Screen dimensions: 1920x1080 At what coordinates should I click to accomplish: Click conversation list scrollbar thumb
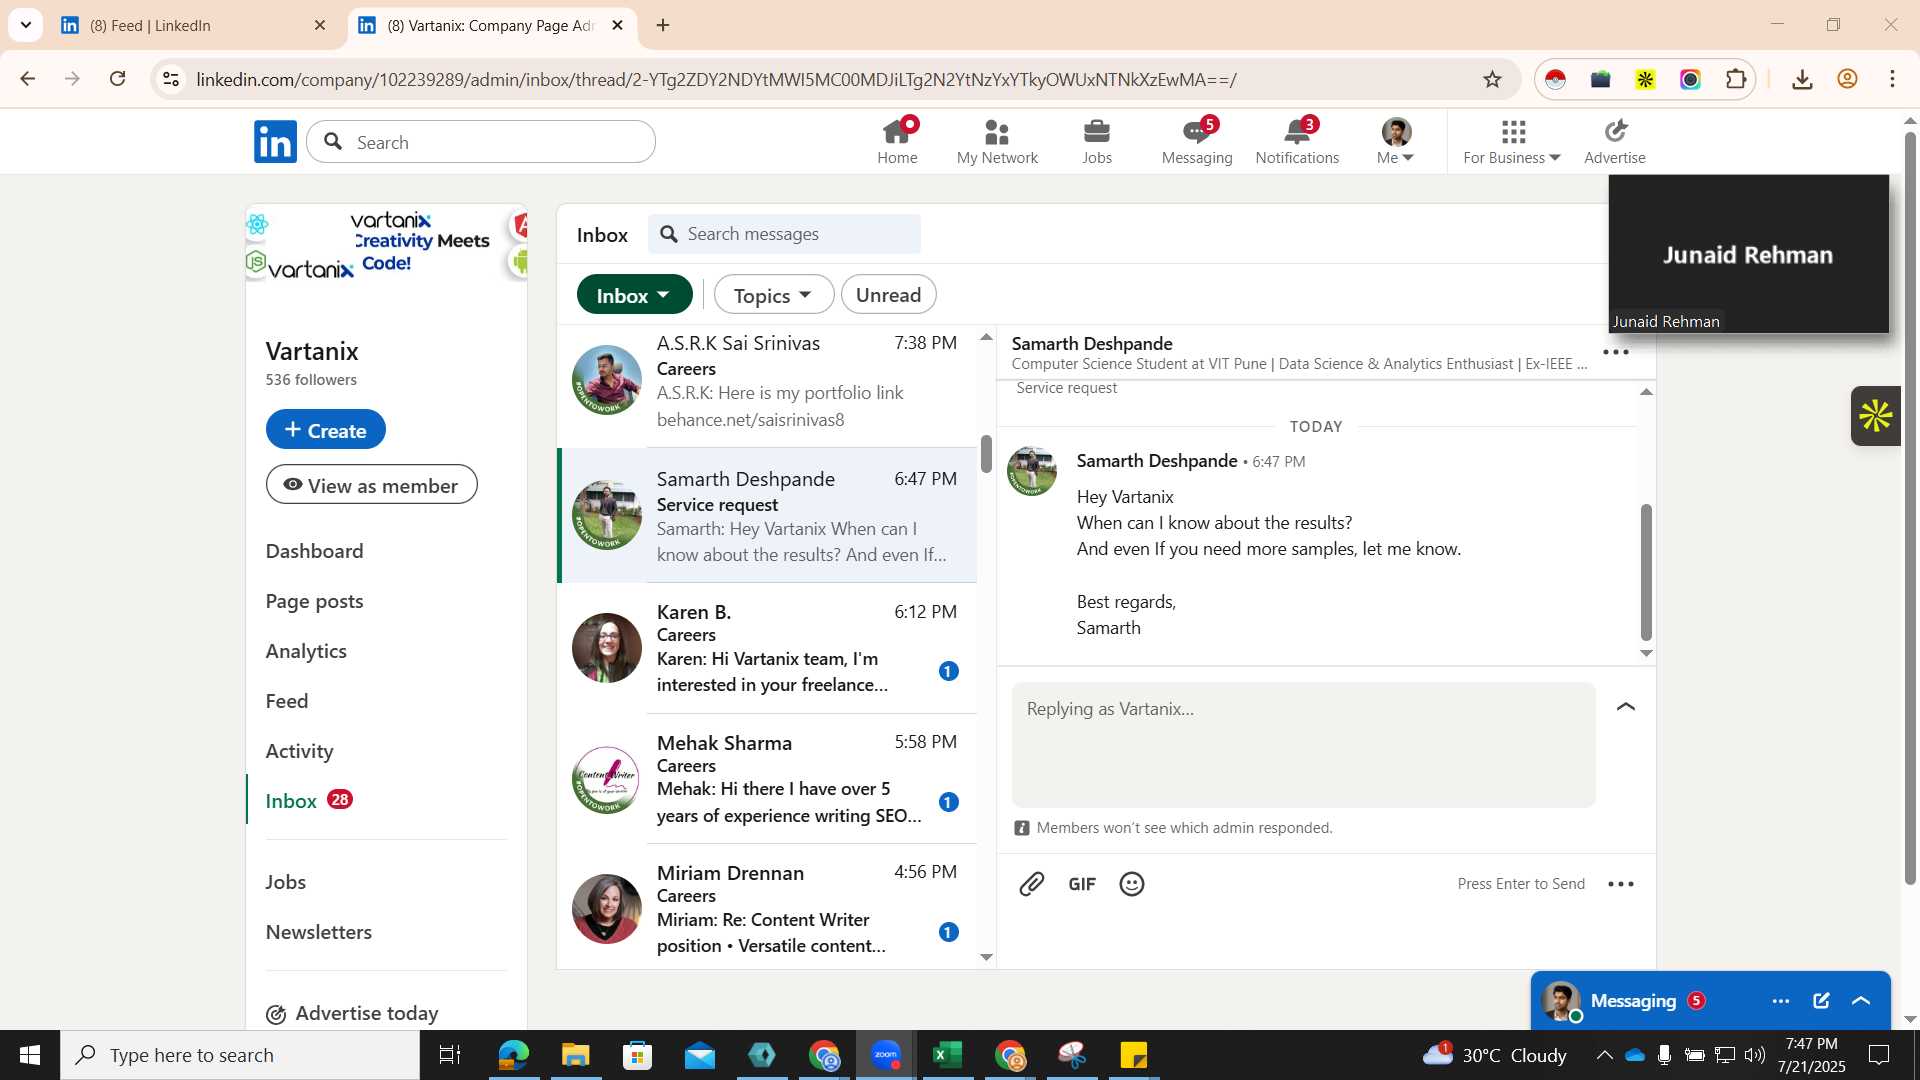[986, 455]
